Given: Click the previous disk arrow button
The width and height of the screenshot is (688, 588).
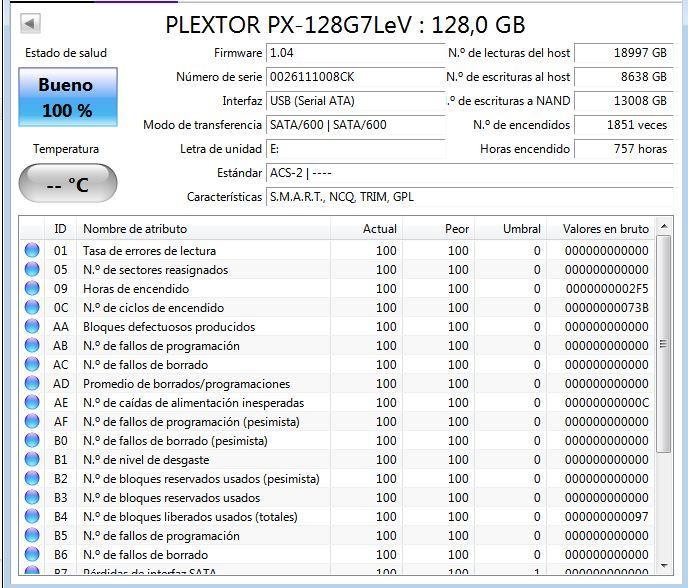Looking at the screenshot, I should 30,23.
